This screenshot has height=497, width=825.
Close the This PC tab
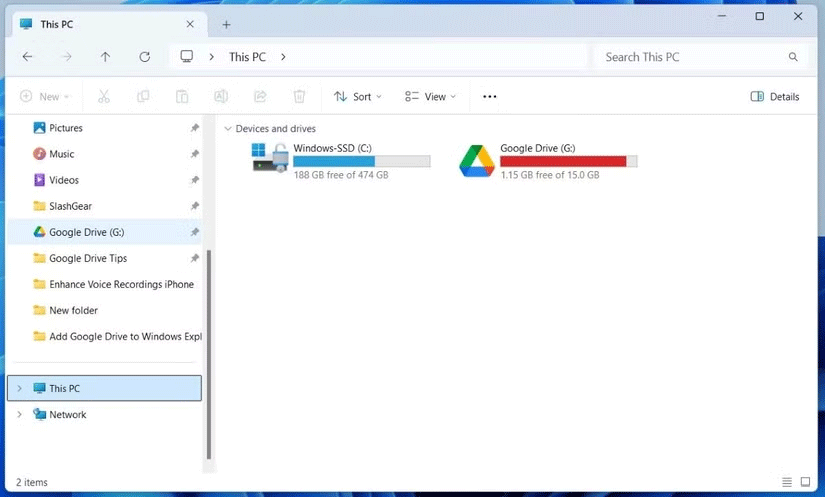[190, 24]
